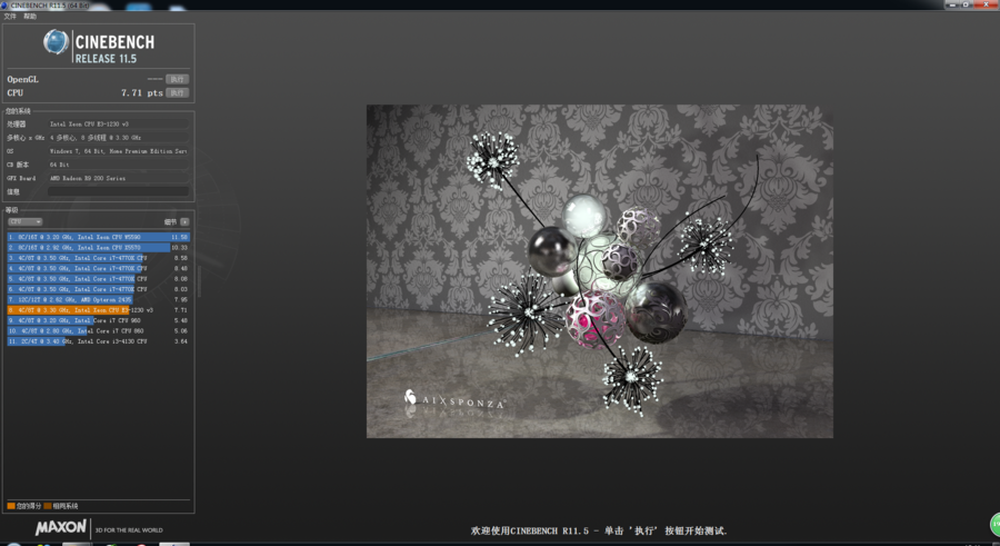Select rank 10 Core i7 860 entry

click(x=98, y=331)
